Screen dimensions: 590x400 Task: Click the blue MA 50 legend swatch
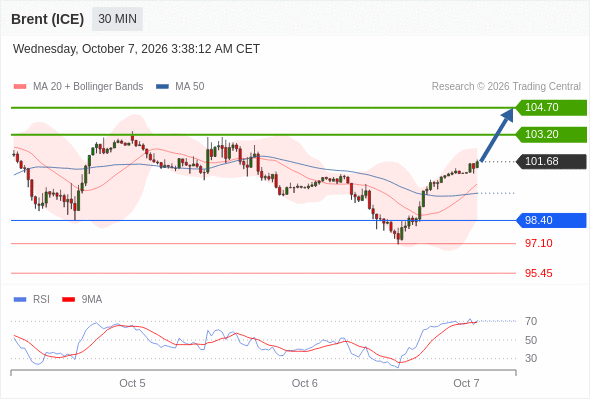coord(163,87)
